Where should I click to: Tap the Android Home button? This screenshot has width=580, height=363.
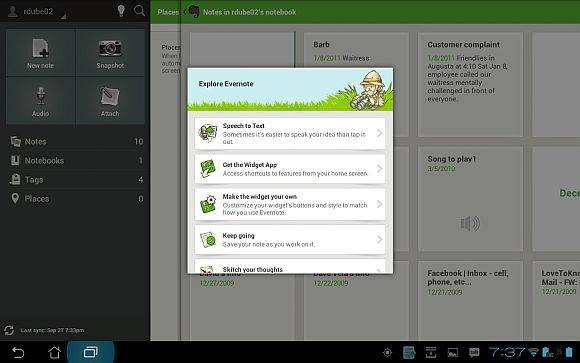(x=55, y=352)
